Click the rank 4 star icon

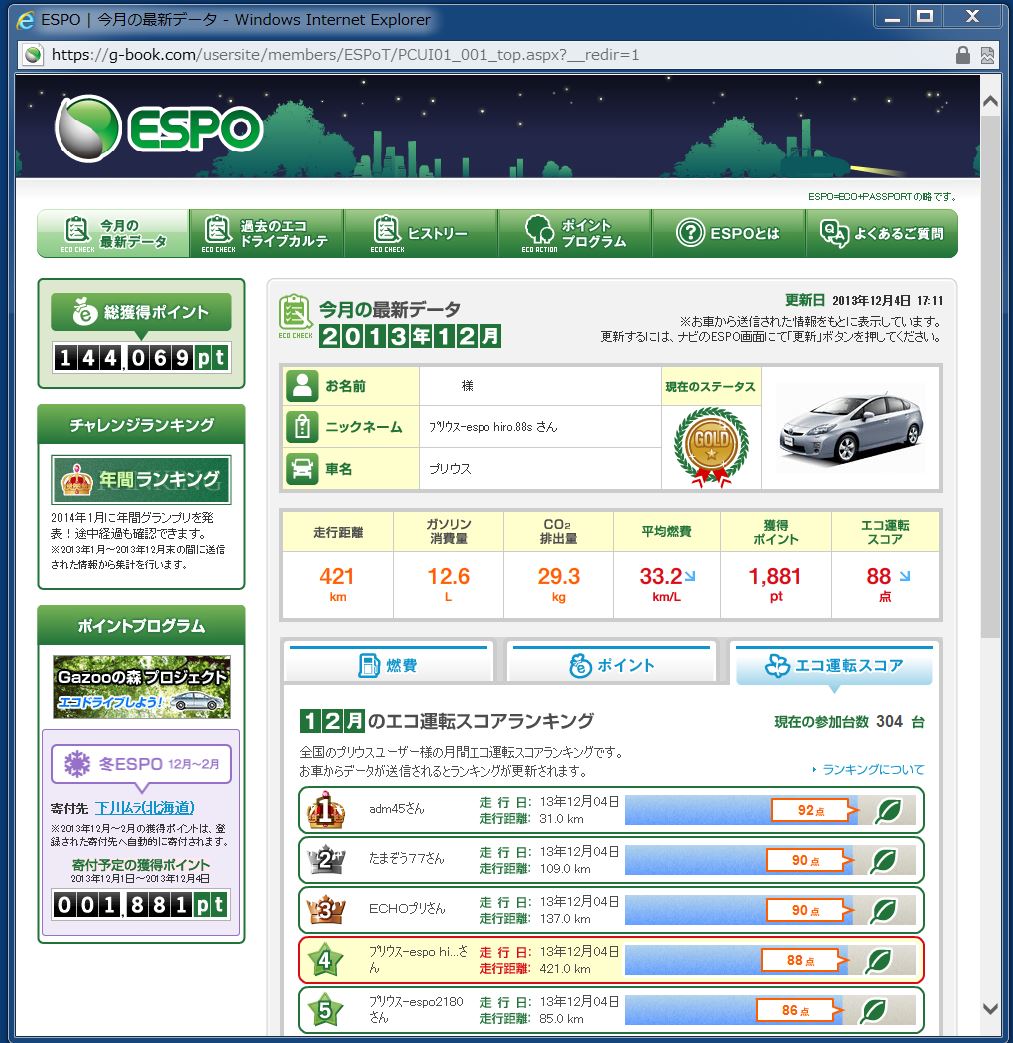pos(325,960)
